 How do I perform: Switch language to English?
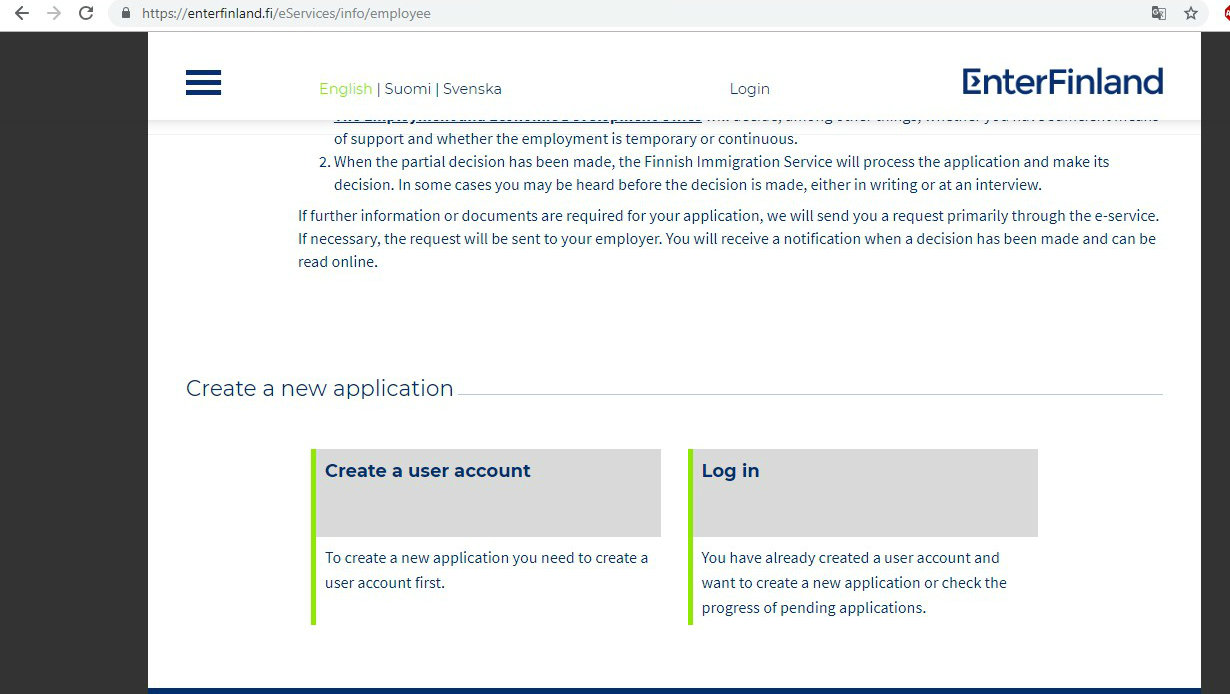[345, 89]
